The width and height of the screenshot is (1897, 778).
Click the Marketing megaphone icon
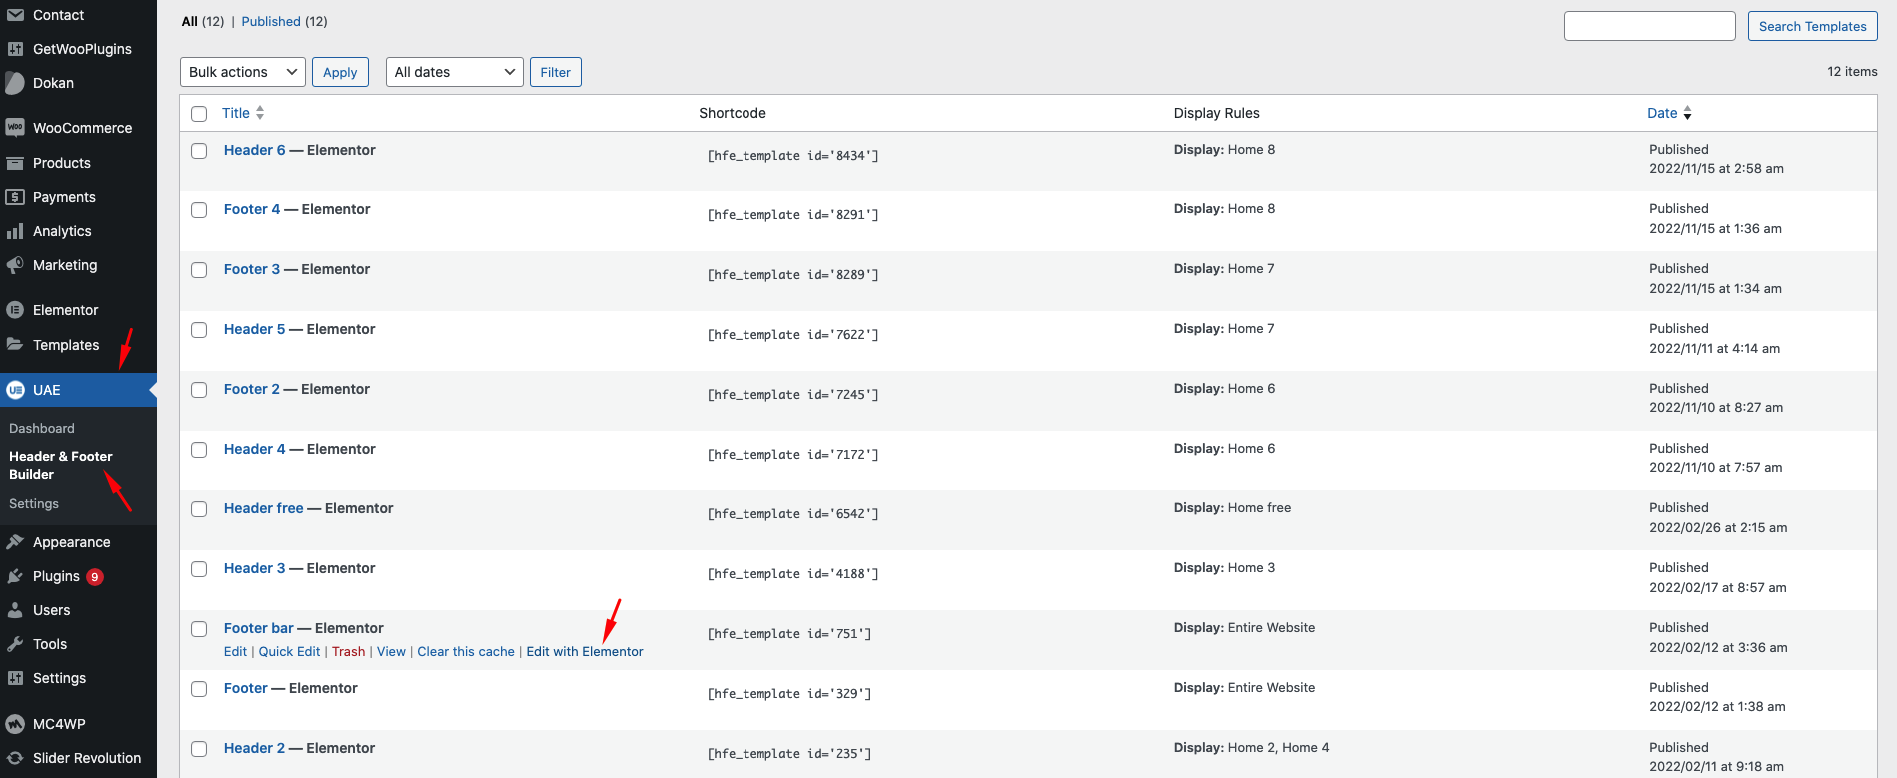(x=15, y=265)
